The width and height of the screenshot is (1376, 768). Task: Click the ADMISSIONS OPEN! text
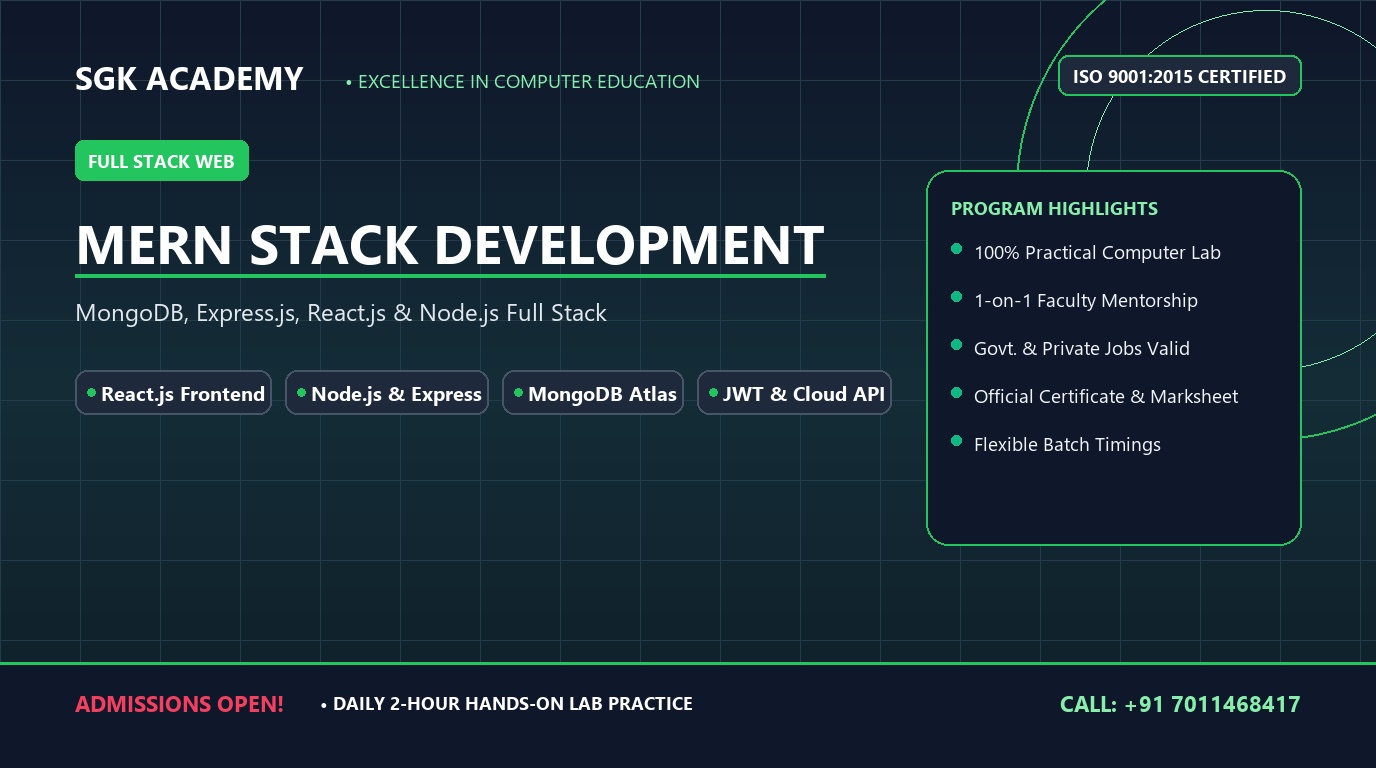click(x=179, y=704)
